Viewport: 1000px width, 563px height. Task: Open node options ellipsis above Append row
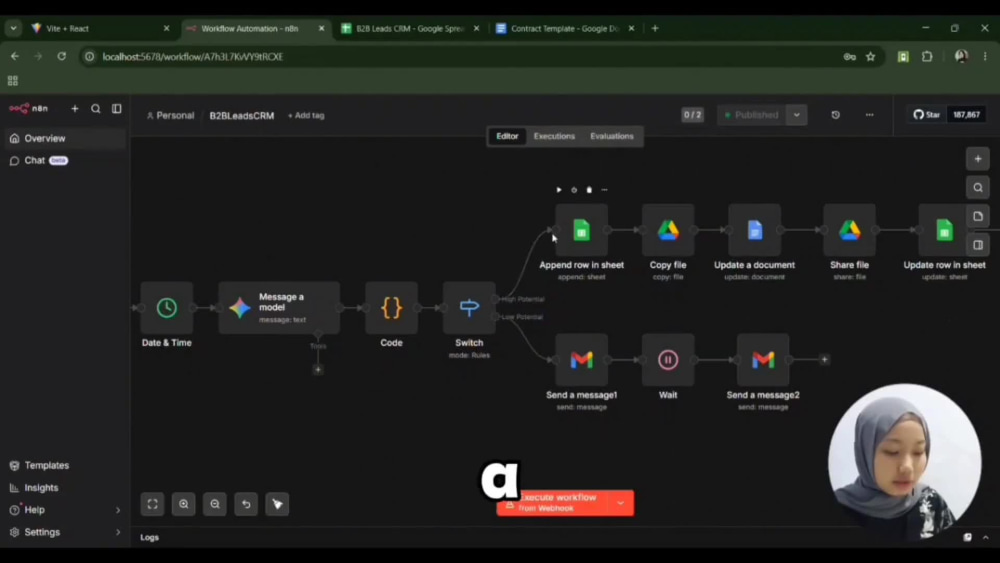click(x=605, y=190)
